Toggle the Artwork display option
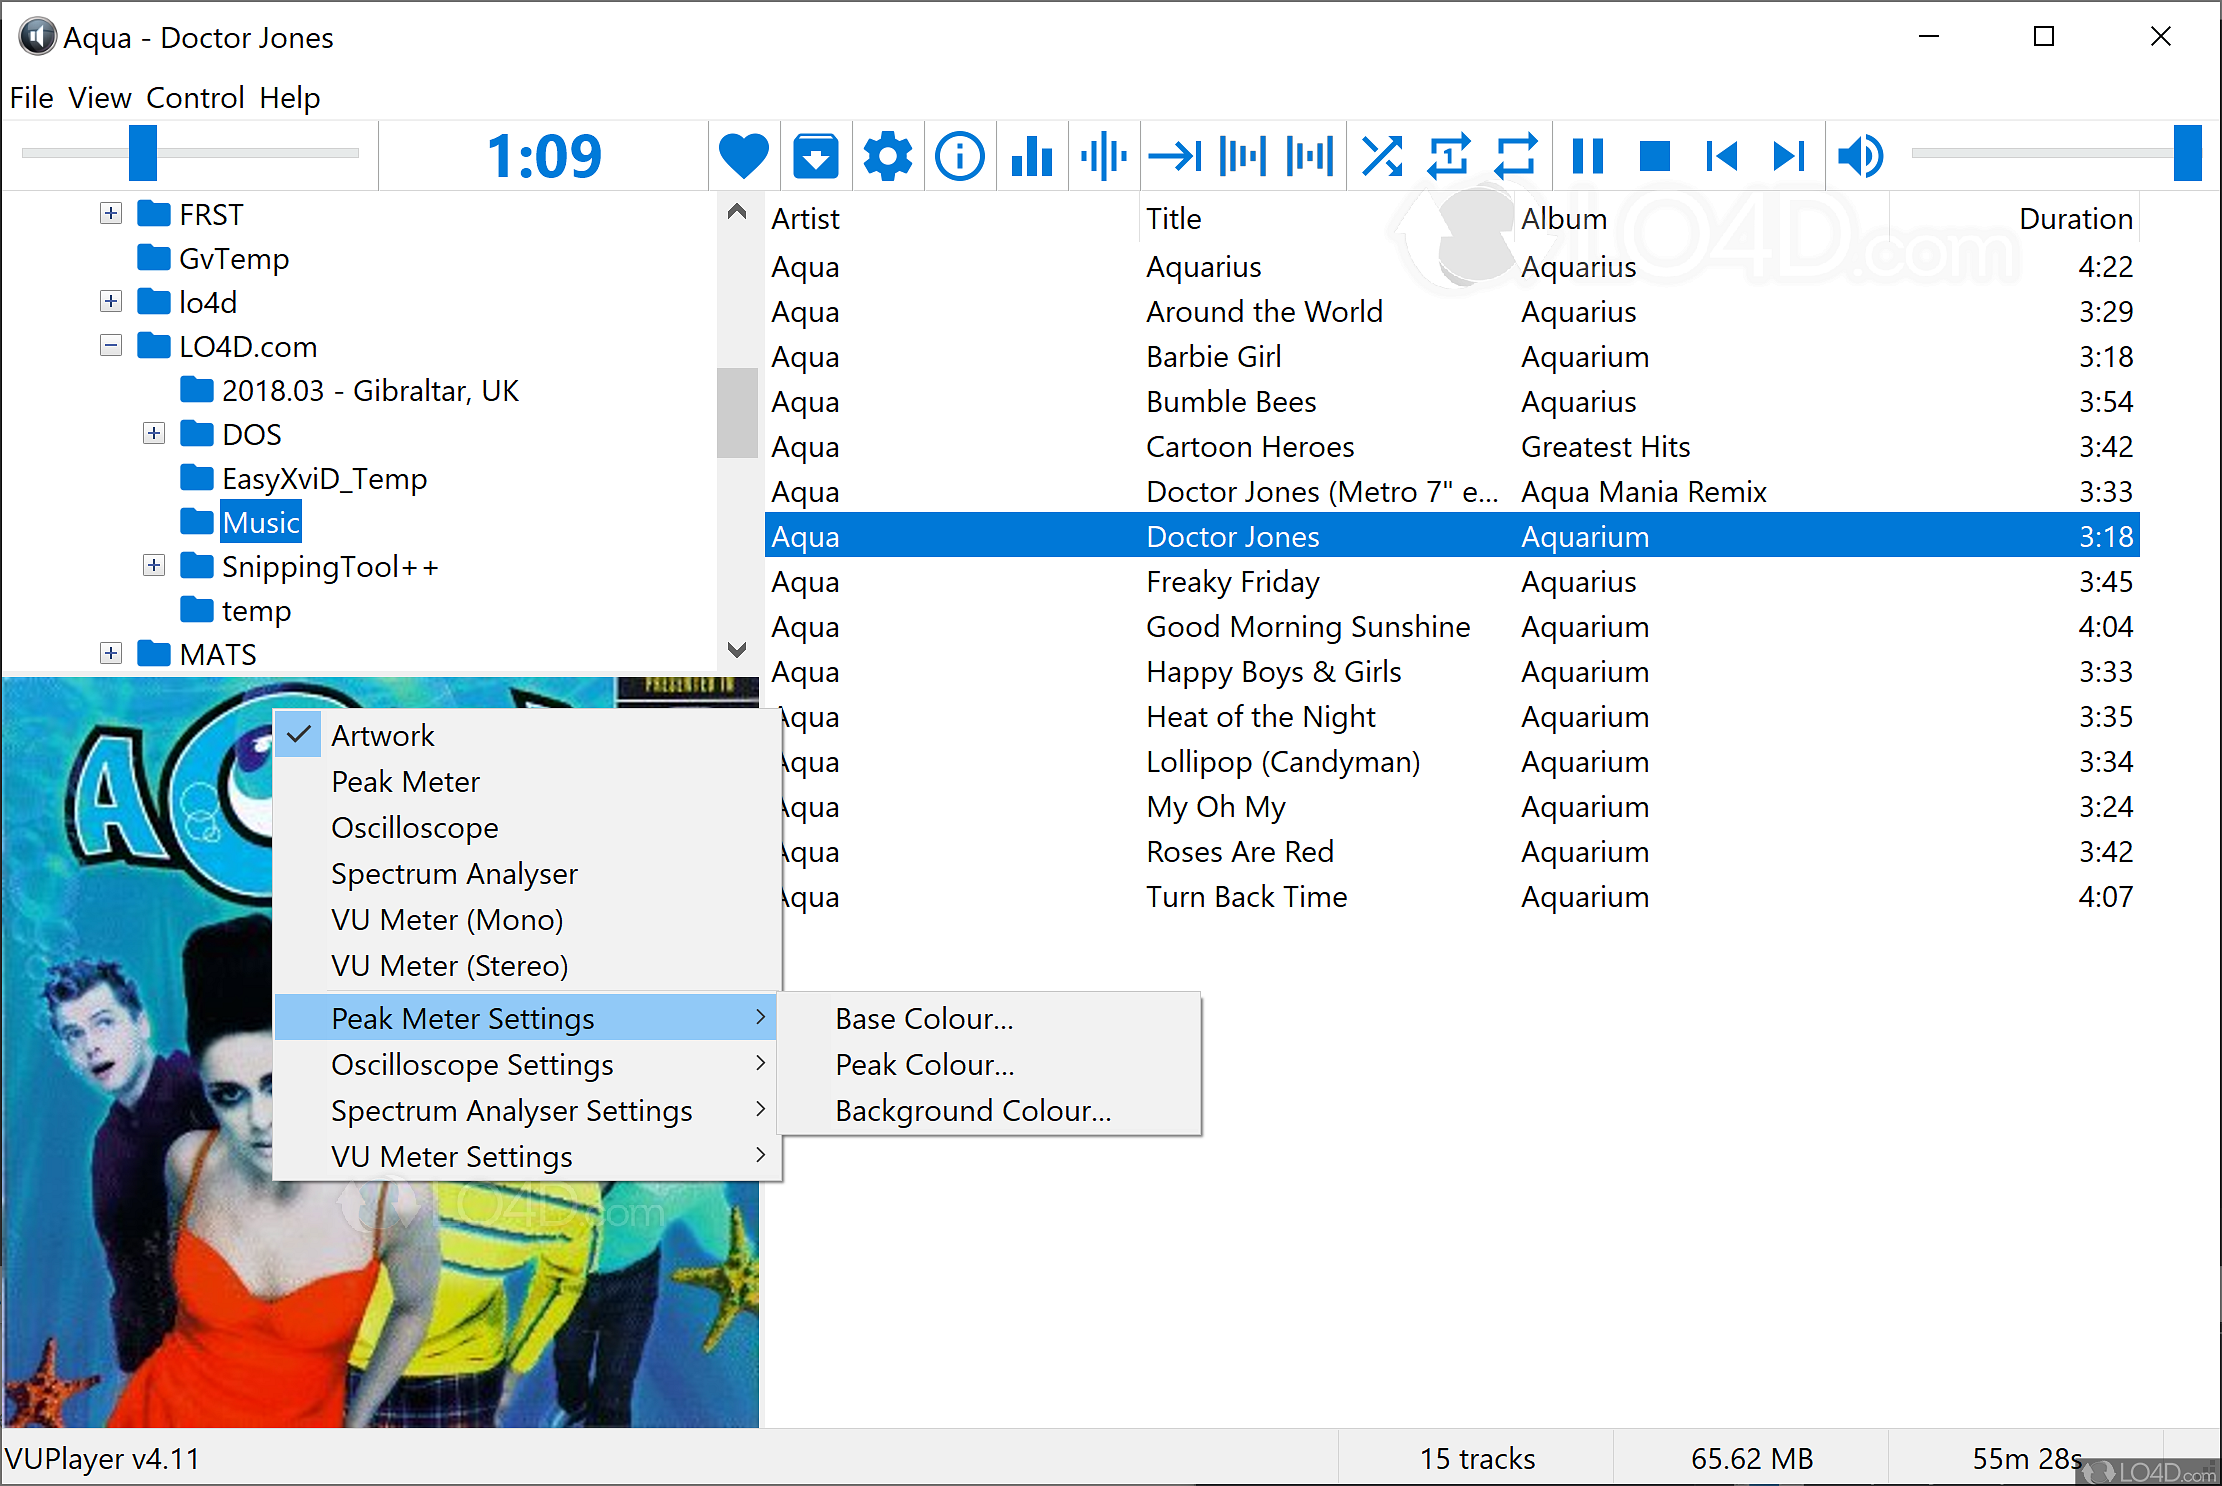 pos(383,735)
